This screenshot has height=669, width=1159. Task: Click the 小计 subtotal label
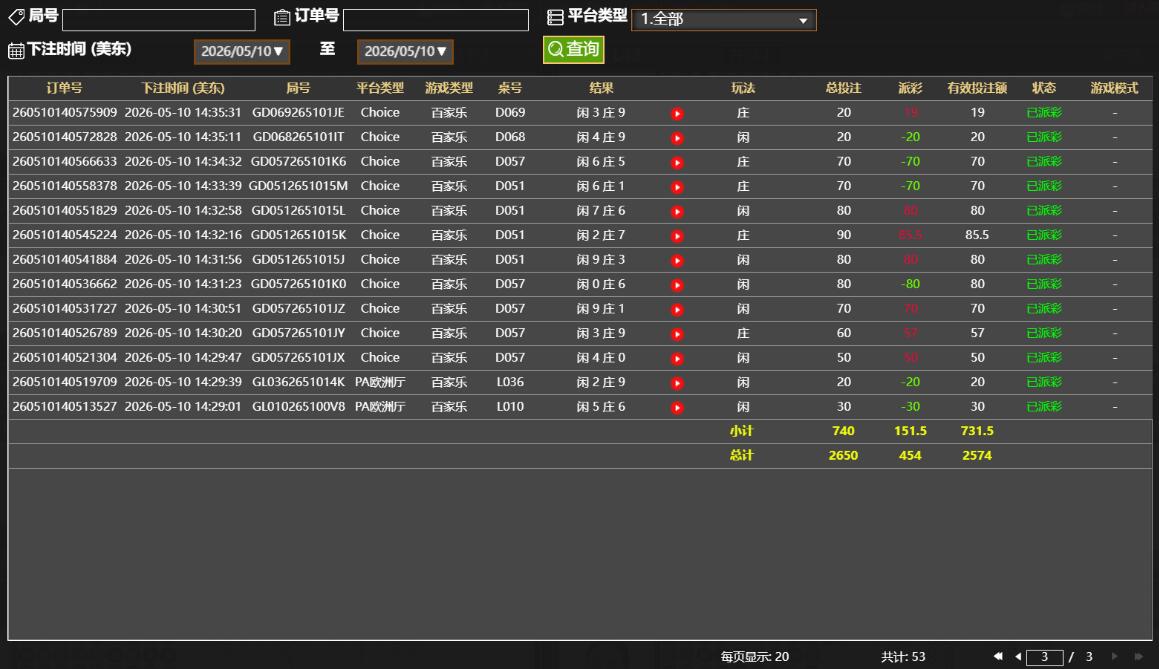click(741, 431)
